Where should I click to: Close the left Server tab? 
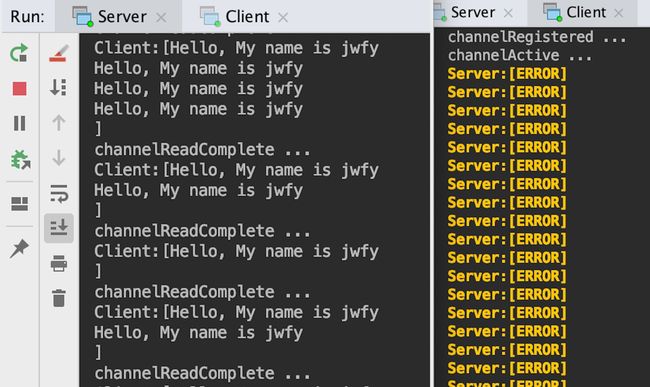[x=161, y=17]
